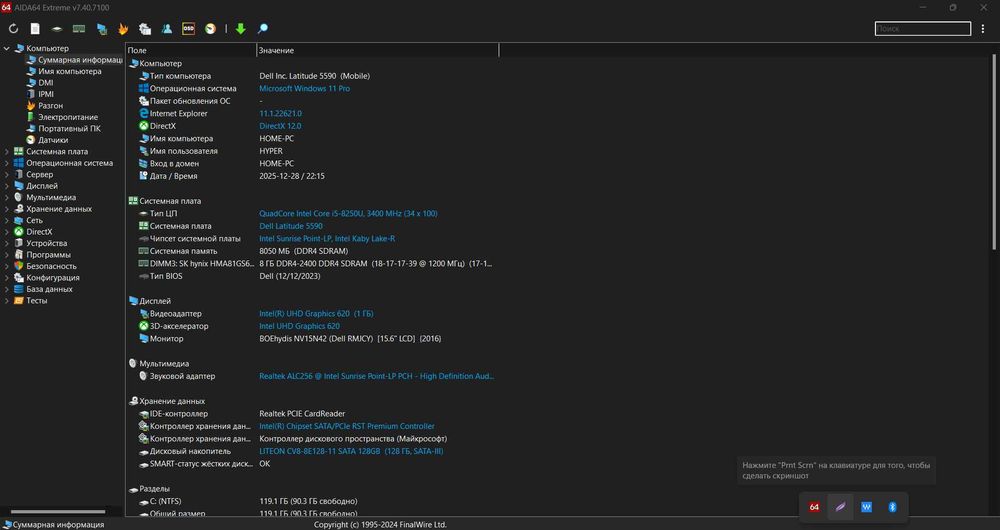Select the SMART-статус row
Screen dimensions: 1000x530
click(x=312, y=464)
